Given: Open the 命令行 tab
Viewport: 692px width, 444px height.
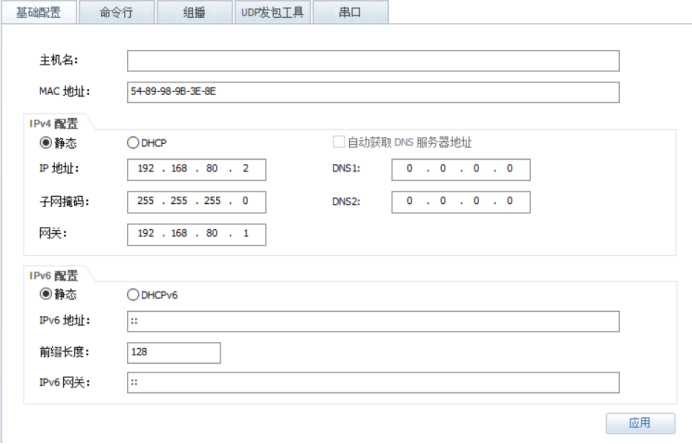Looking at the screenshot, I should pos(117,12).
